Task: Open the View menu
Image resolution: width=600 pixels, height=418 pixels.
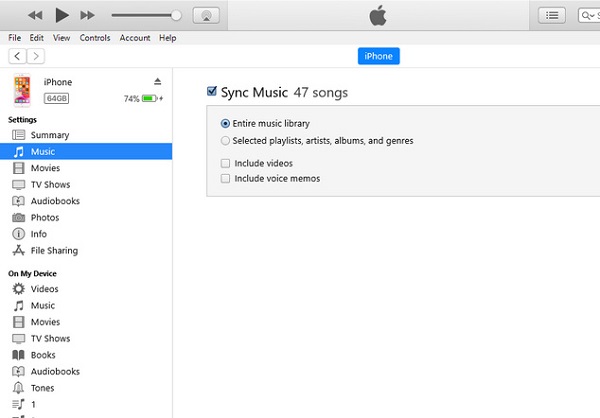Action: (x=61, y=38)
